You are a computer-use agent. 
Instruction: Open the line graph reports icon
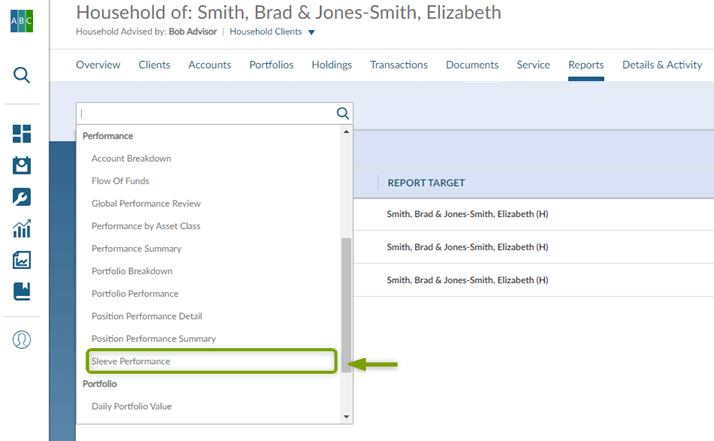coord(22,260)
